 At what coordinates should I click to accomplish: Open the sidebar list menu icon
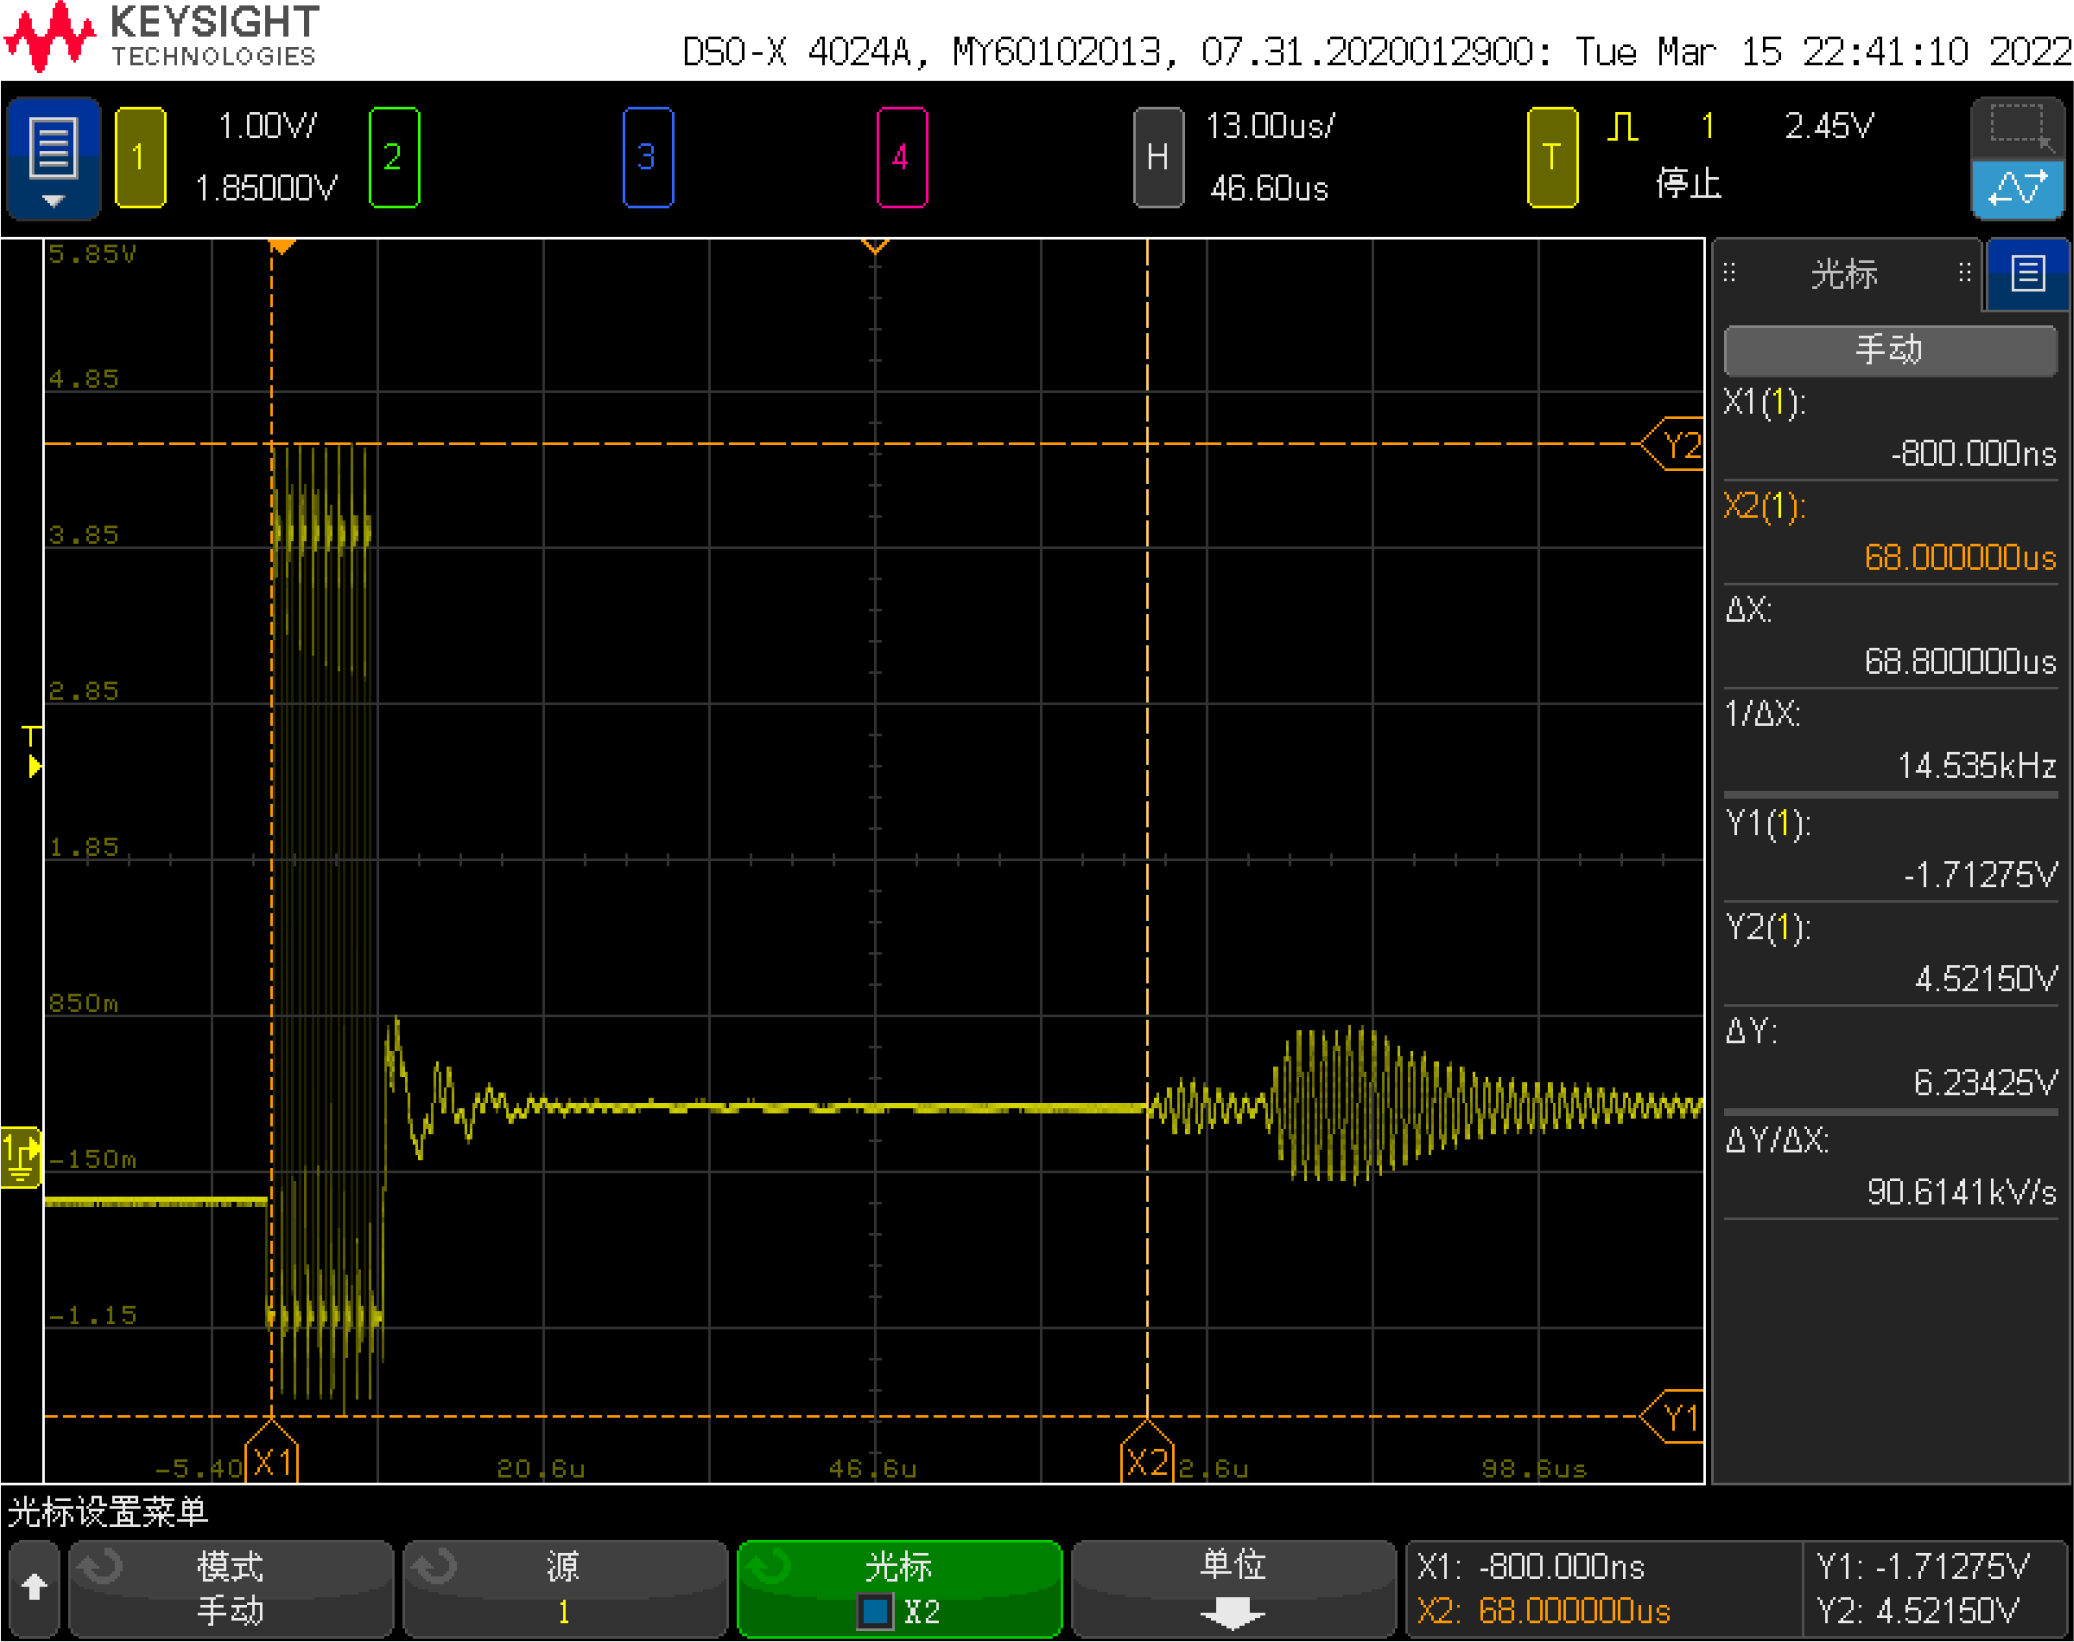tap(2027, 274)
